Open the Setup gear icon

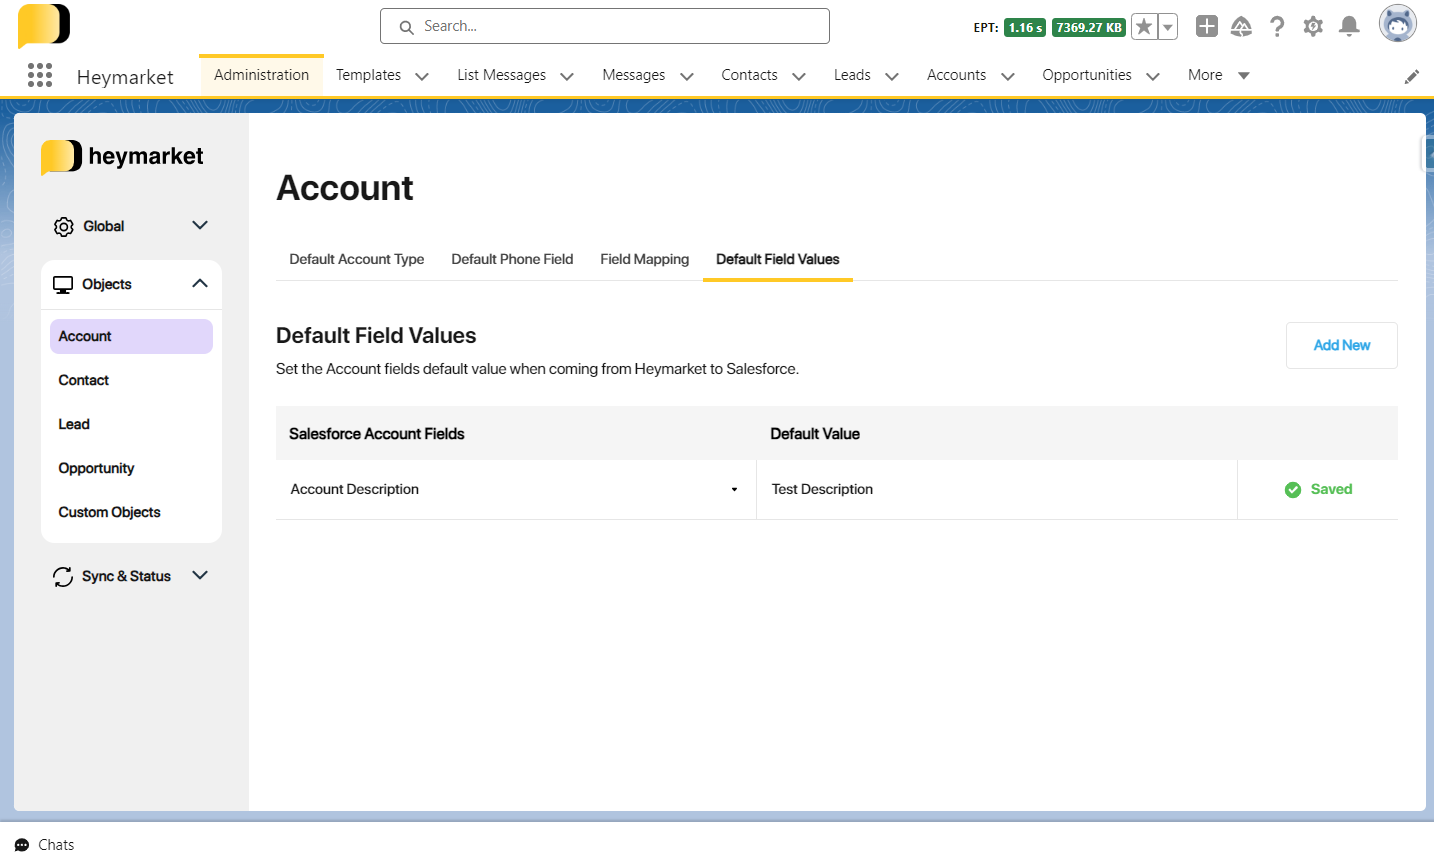pos(1313,27)
